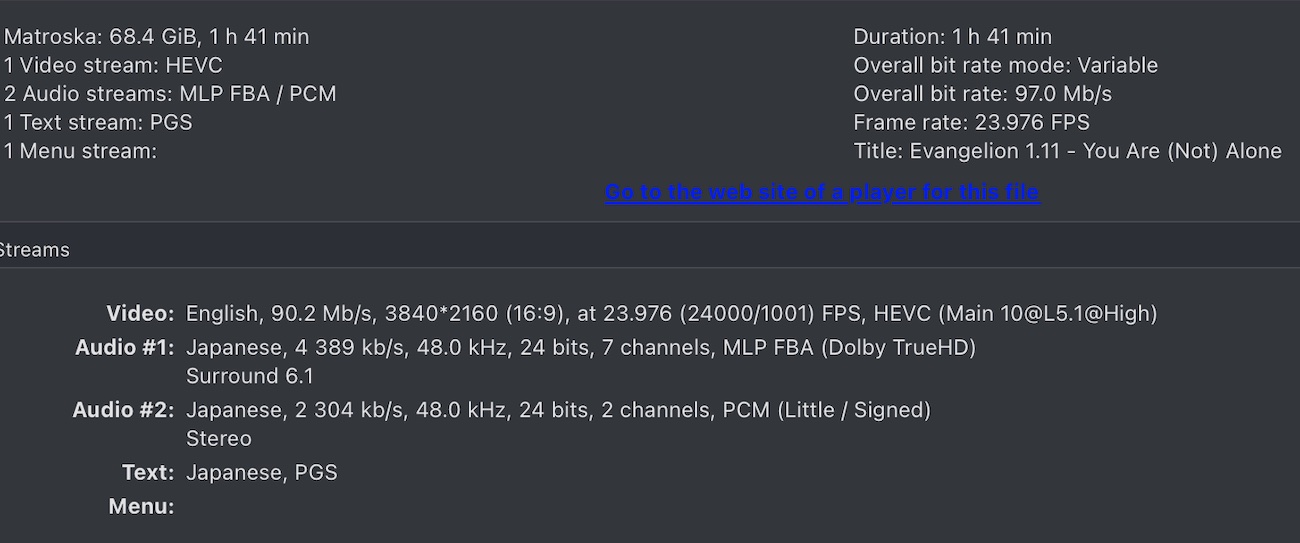The image size is (1300, 543).
Task: Click the '1 Menu stream:' line
Action: pos(80,151)
